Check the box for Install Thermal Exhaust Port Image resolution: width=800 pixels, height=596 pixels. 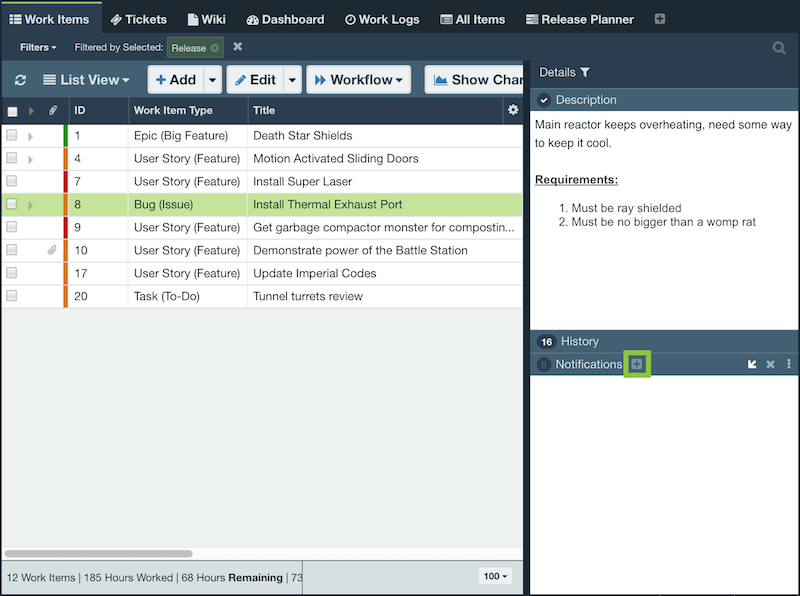[x=12, y=204]
